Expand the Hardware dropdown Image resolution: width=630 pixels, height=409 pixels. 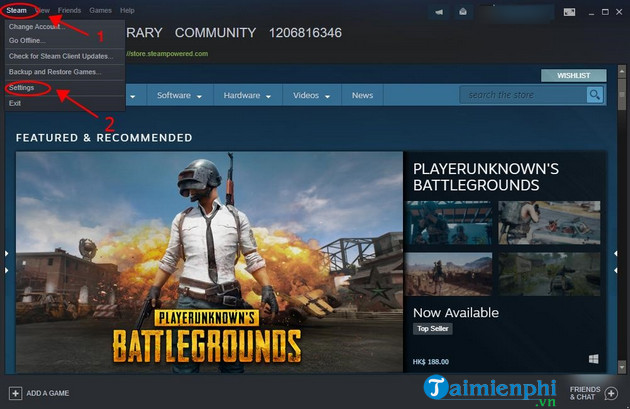[248, 96]
